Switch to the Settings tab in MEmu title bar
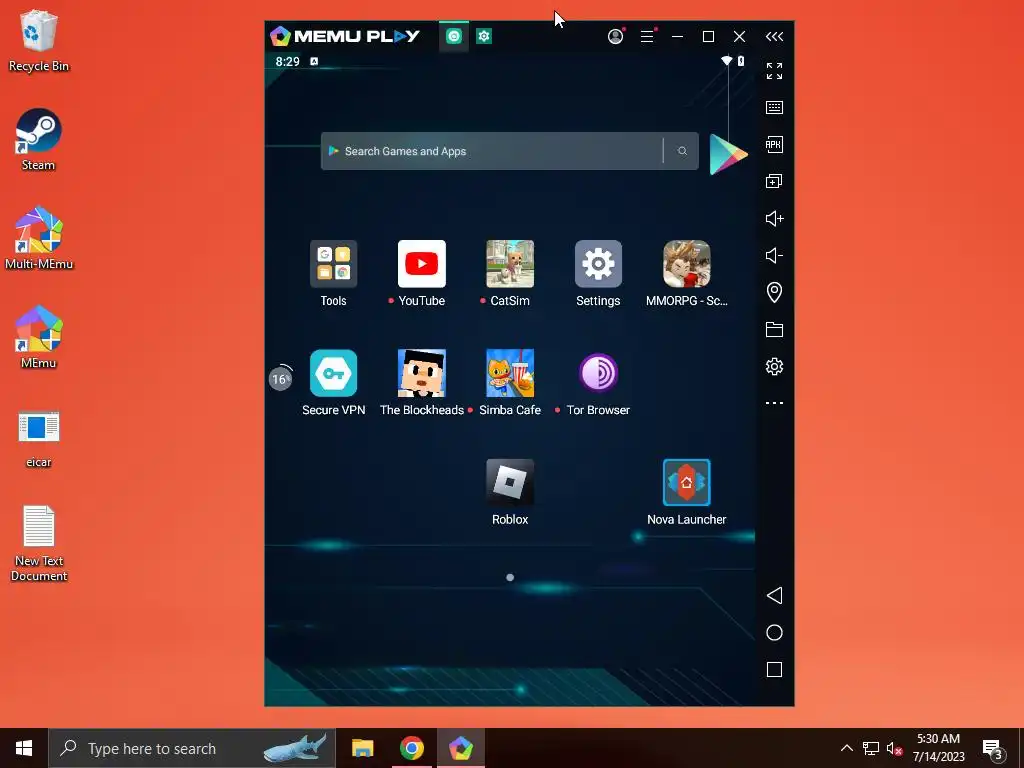This screenshot has height=768, width=1024. [x=483, y=37]
